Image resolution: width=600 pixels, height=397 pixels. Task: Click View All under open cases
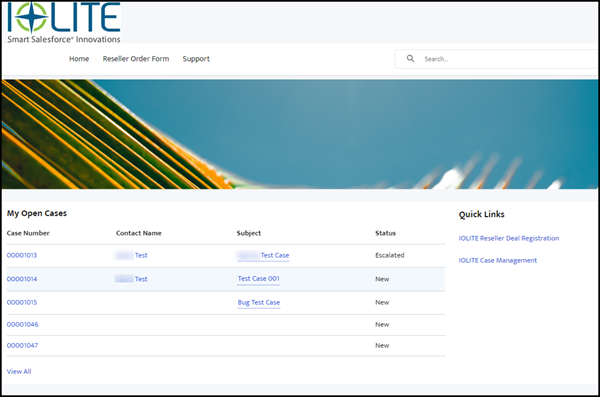tap(19, 371)
